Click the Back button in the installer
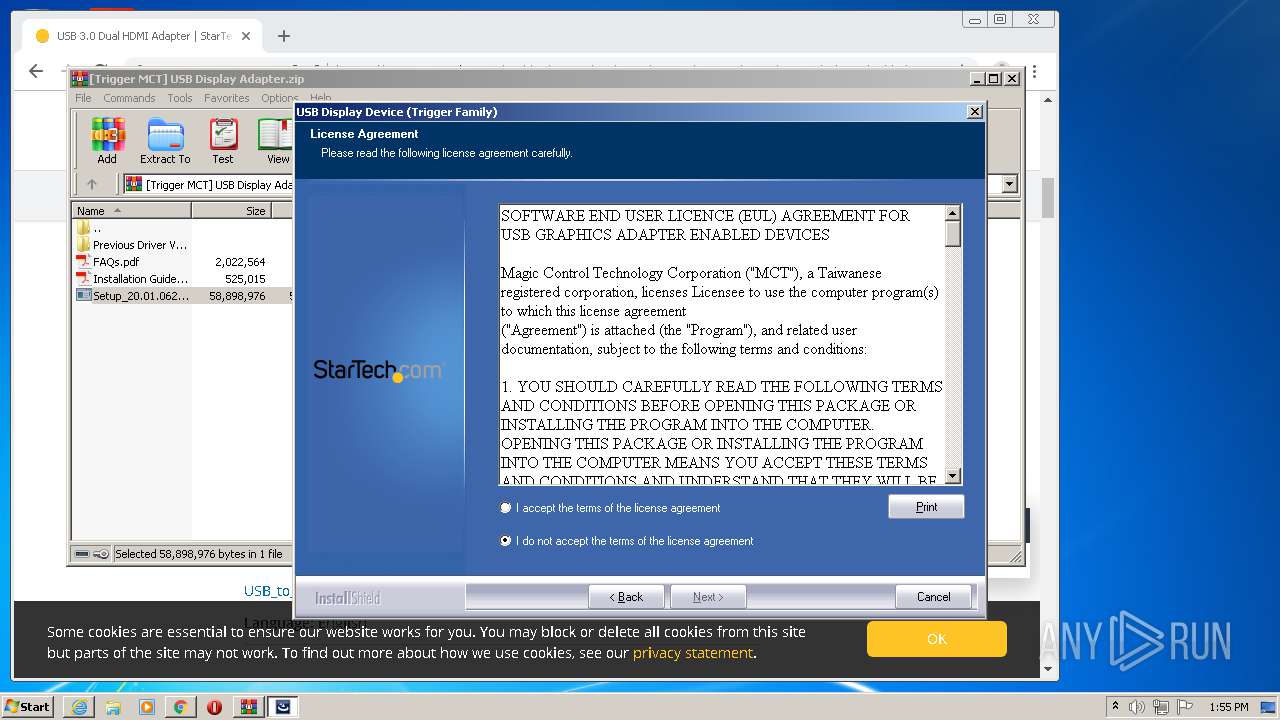Viewport: 1280px width, 720px height. coord(627,597)
